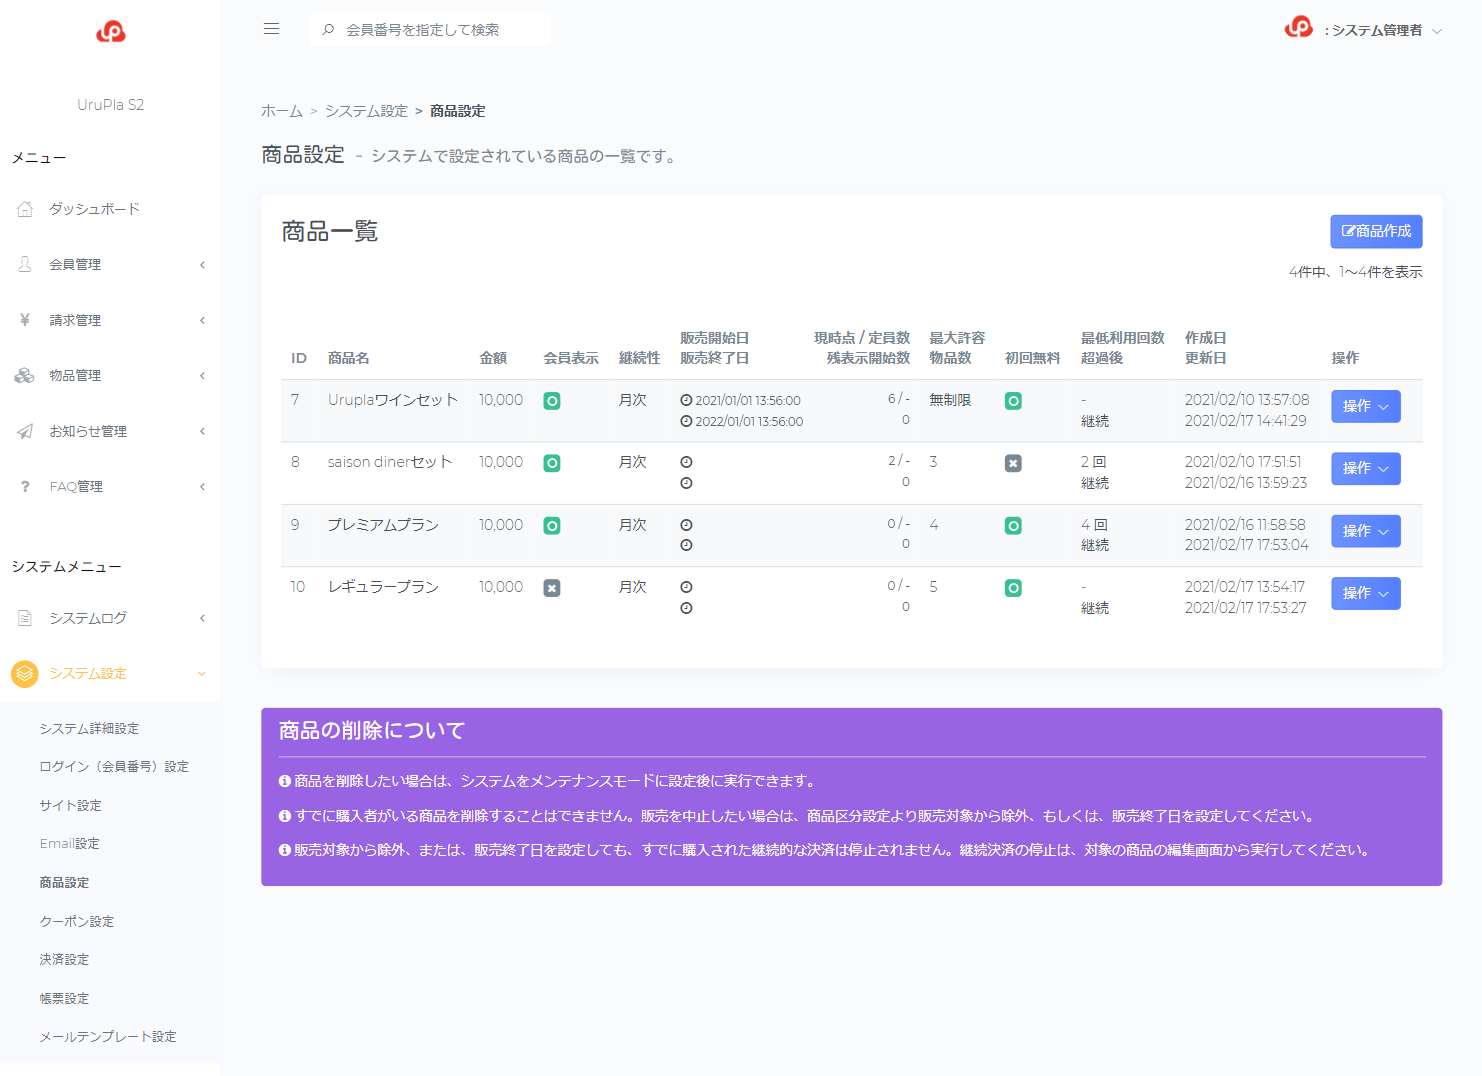Click the sale start clock icon for saison dinerセット
The width and height of the screenshot is (1482, 1076).
686,462
